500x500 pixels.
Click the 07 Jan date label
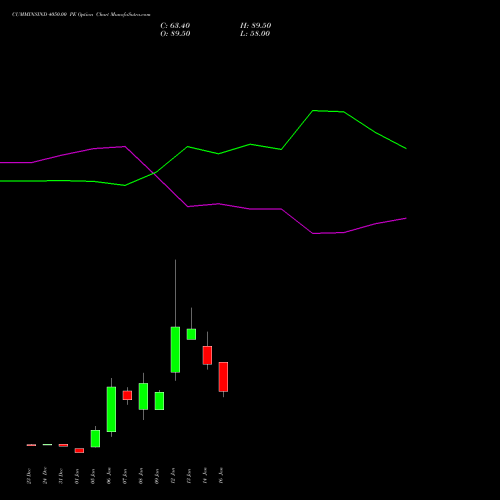[x=125, y=476]
